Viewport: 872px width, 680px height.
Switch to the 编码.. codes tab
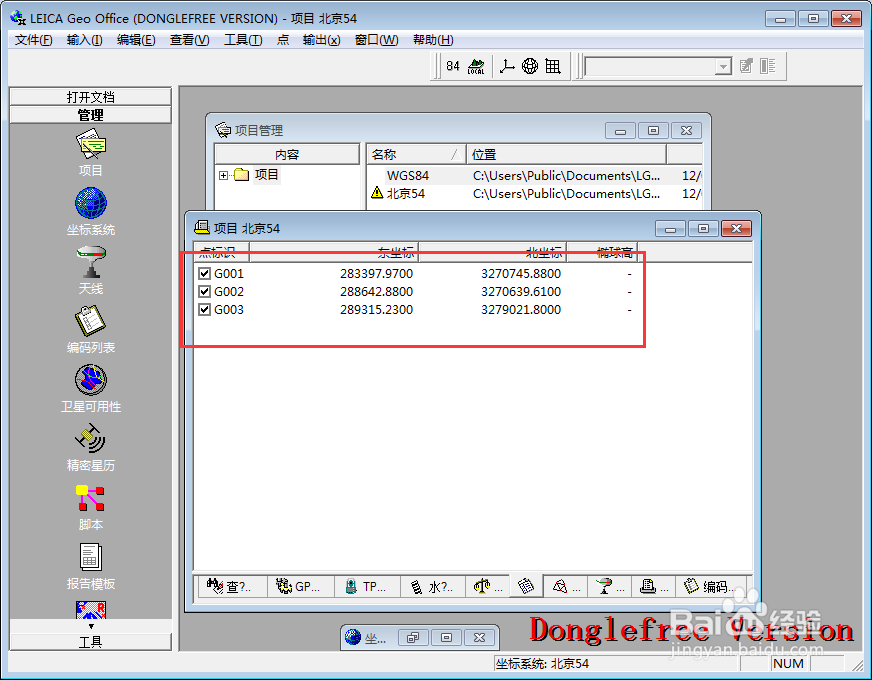click(711, 587)
